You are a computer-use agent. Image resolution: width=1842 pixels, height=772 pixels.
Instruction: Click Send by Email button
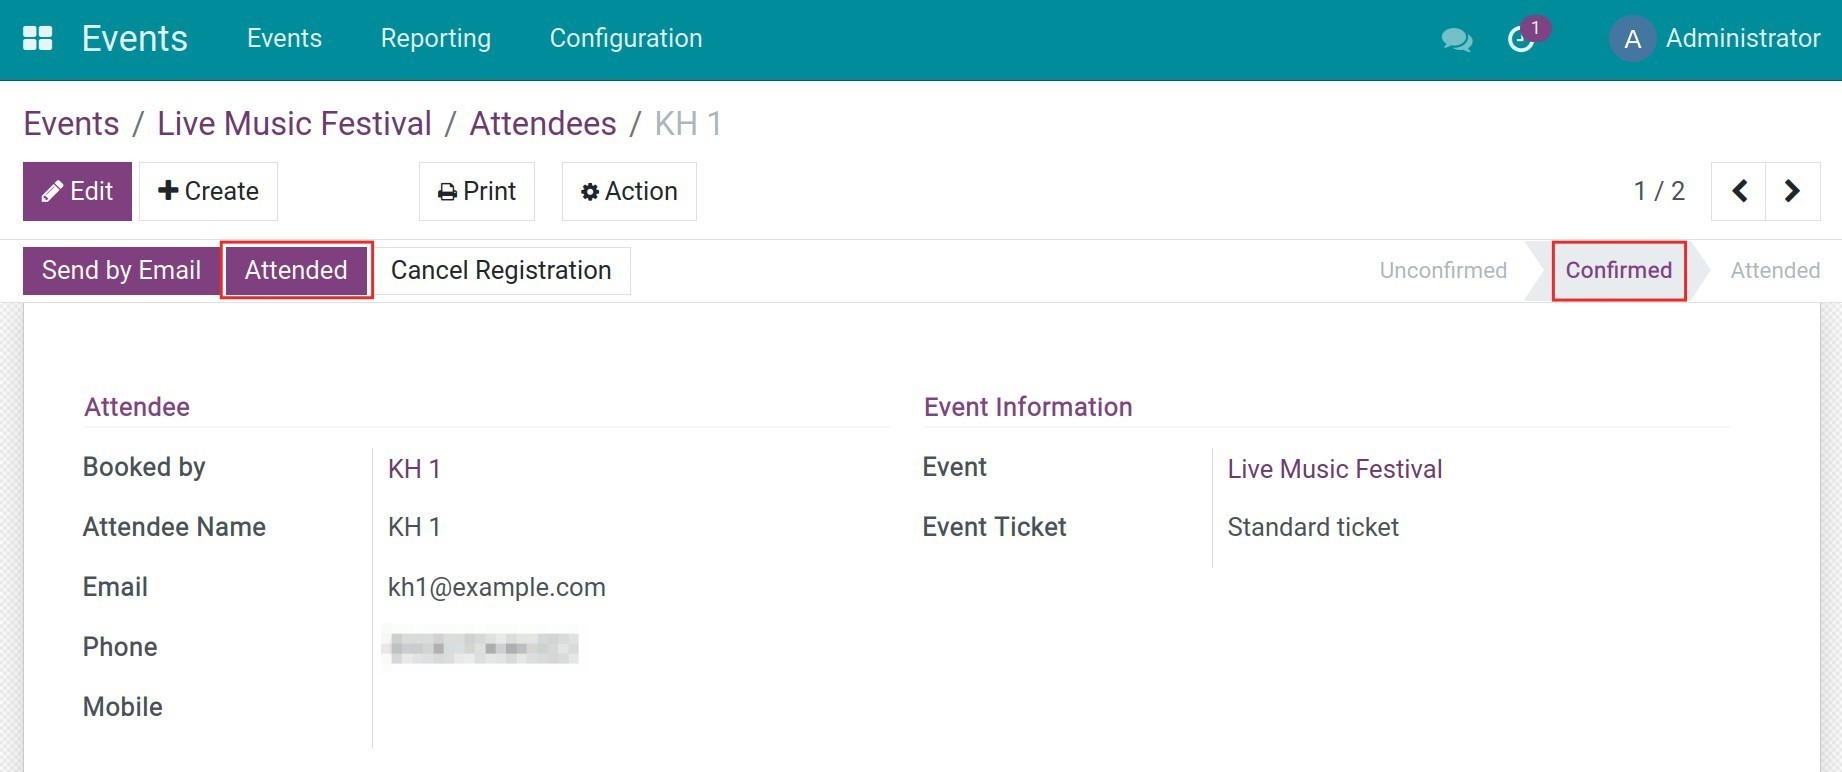pyautogui.click(x=121, y=270)
